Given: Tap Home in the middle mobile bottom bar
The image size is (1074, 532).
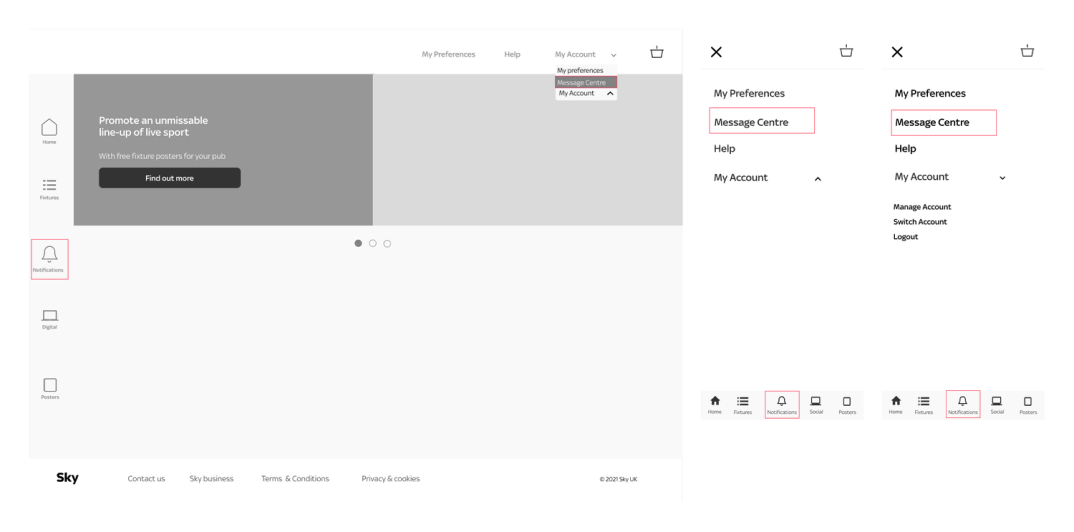Looking at the screenshot, I should coord(714,405).
